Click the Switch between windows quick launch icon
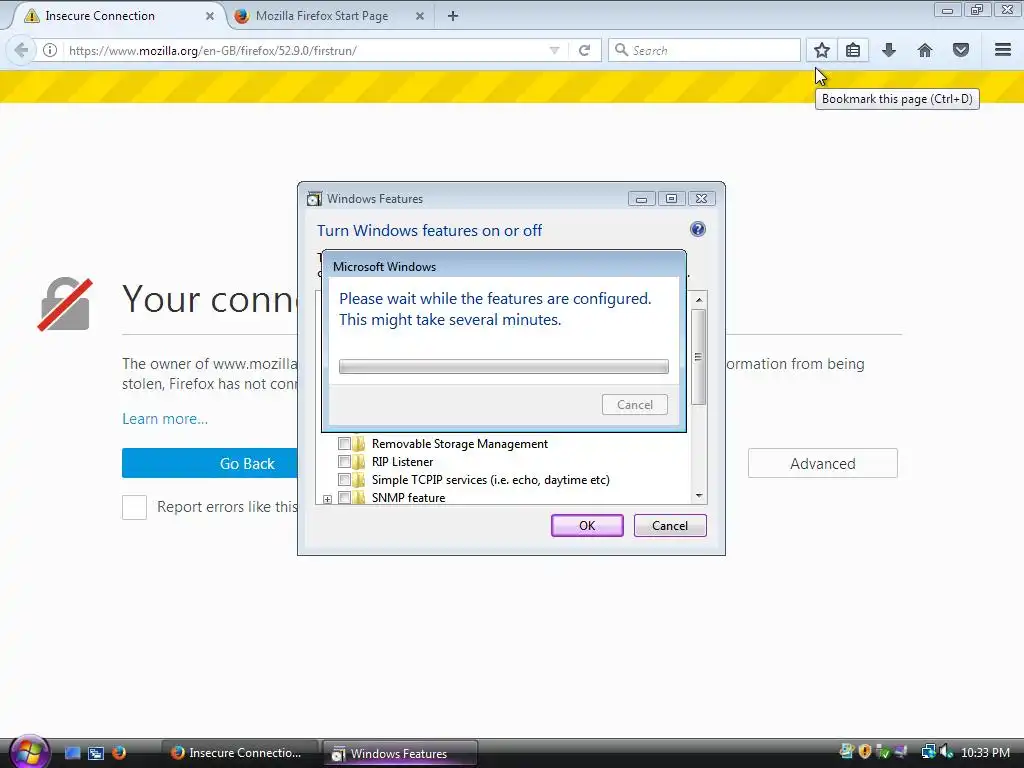The image size is (1024, 768). [95, 753]
